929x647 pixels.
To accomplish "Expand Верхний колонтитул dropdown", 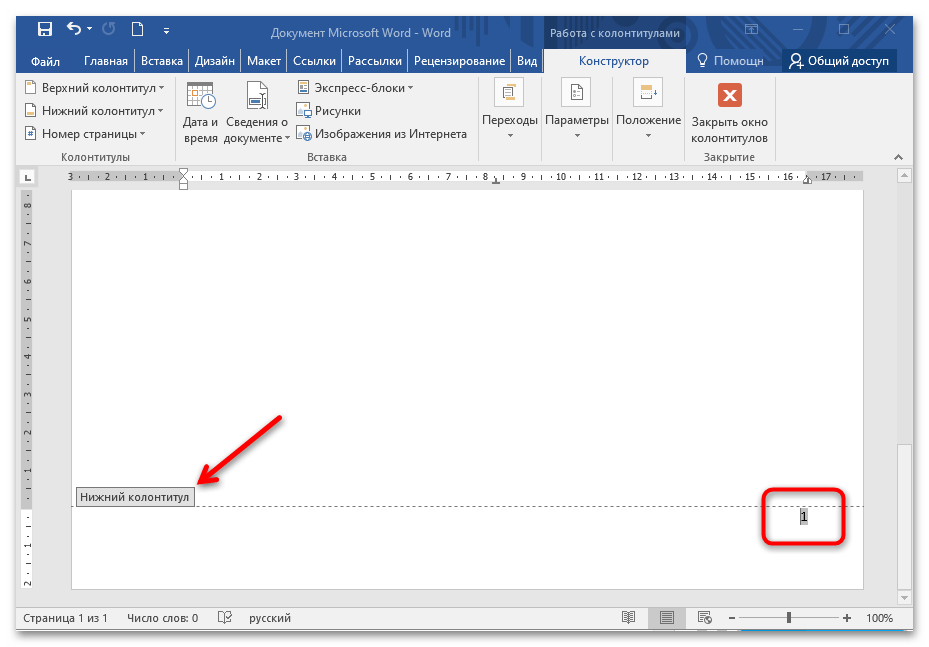I will (x=95, y=88).
